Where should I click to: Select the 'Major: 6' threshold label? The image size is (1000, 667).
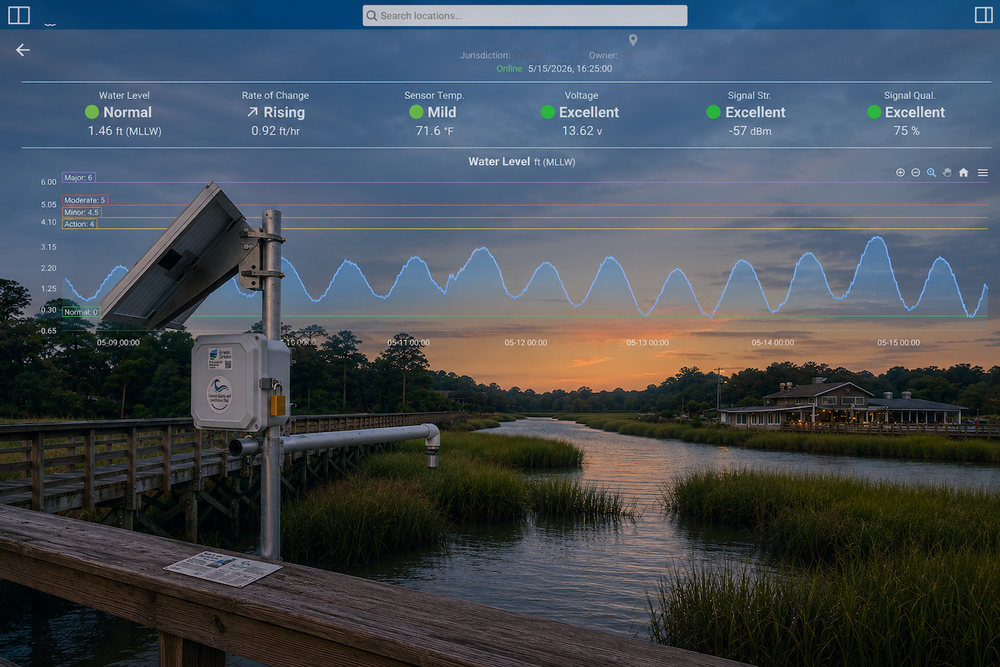[x=78, y=178]
